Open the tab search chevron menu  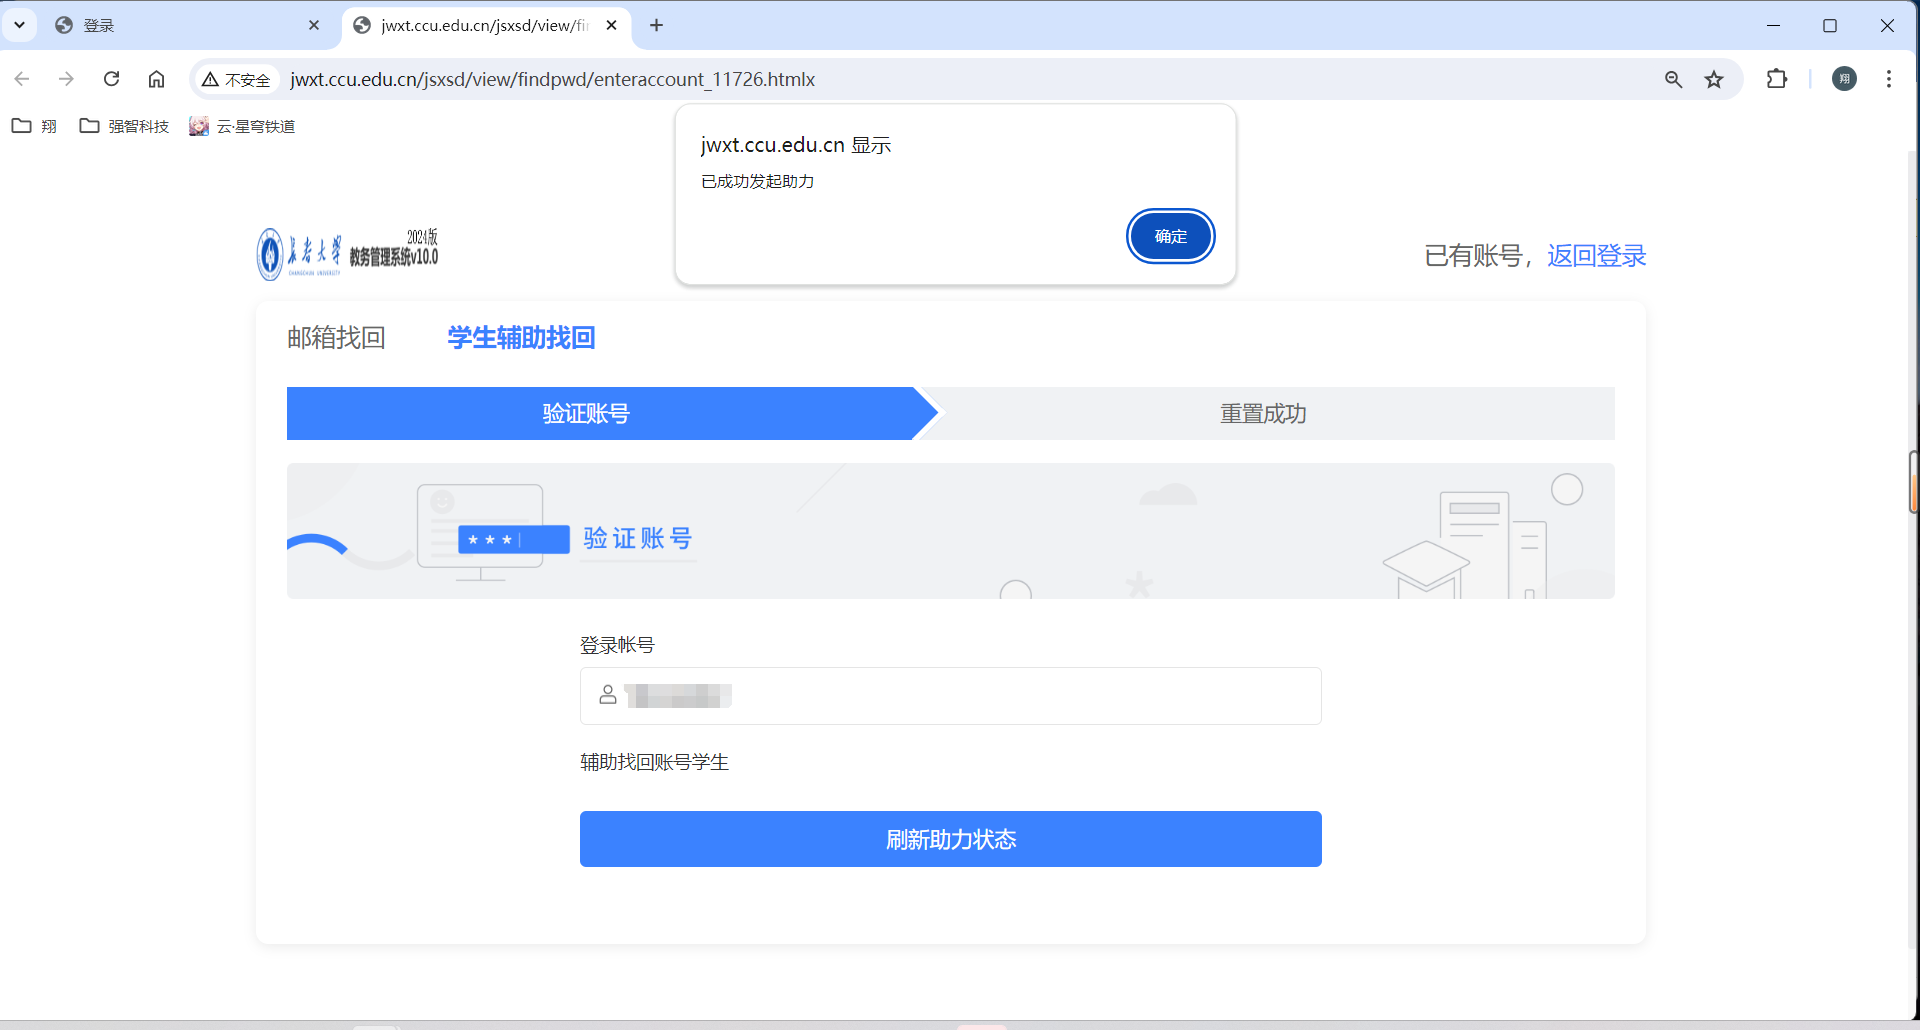click(x=20, y=25)
